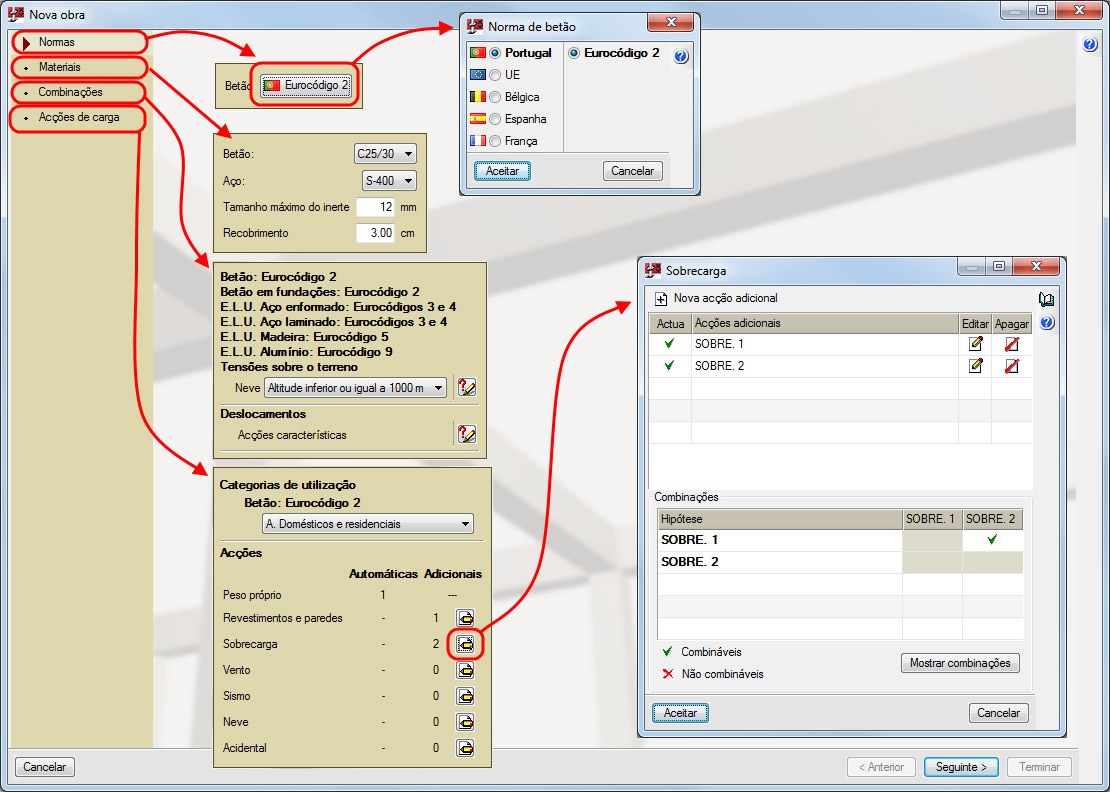
Task: Click Norma de betão window title icon
Action: [x=475, y=26]
